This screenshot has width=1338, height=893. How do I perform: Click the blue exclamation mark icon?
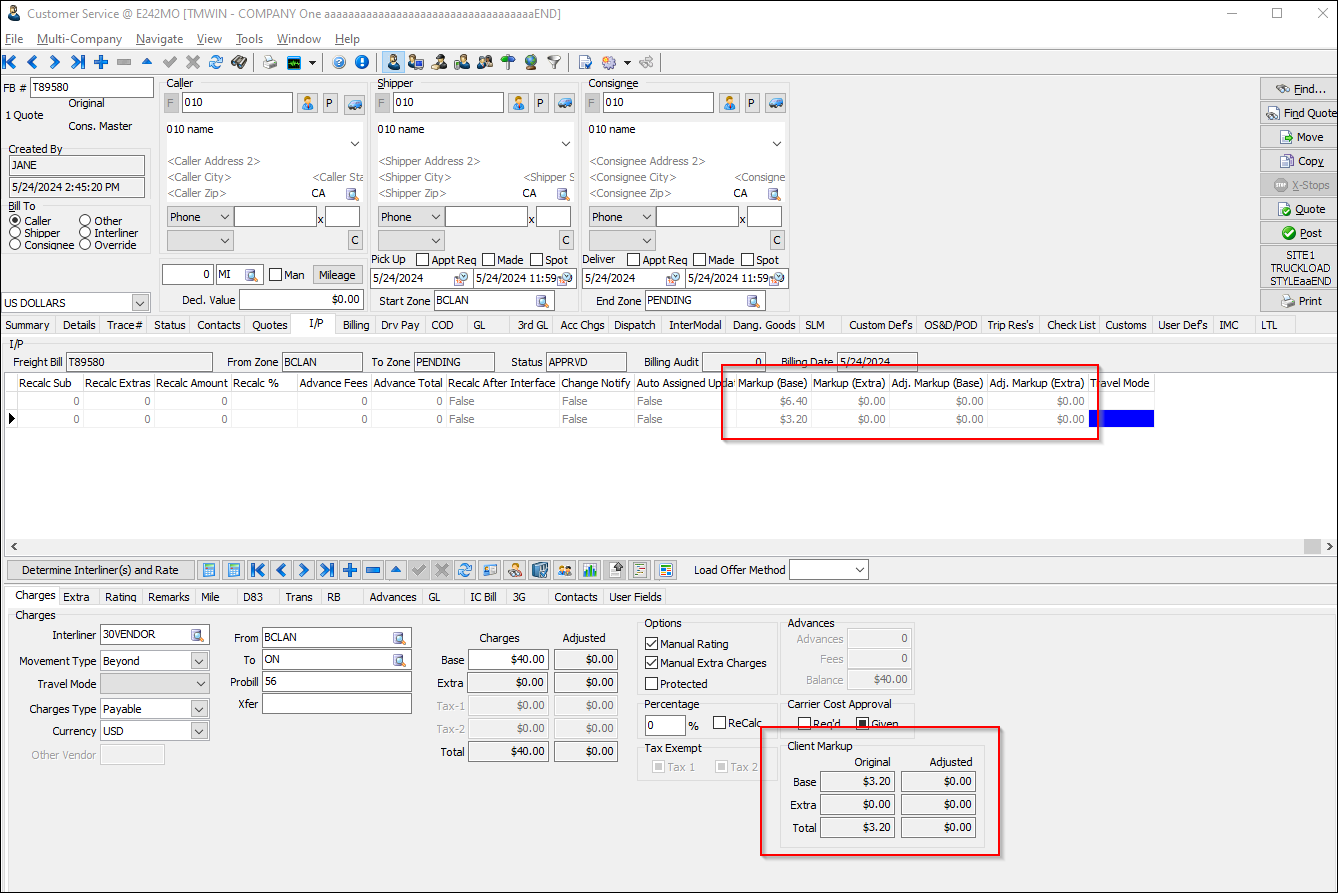click(362, 62)
